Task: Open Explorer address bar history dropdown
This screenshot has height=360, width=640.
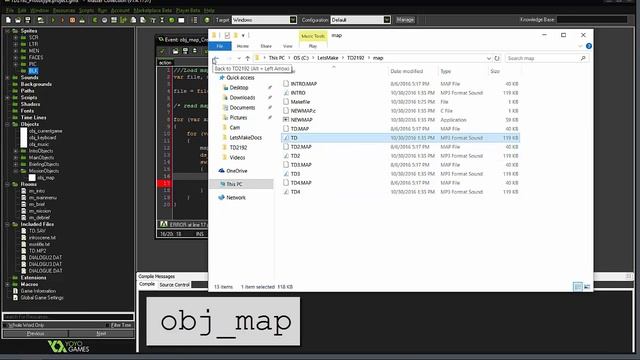Action: [489, 58]
